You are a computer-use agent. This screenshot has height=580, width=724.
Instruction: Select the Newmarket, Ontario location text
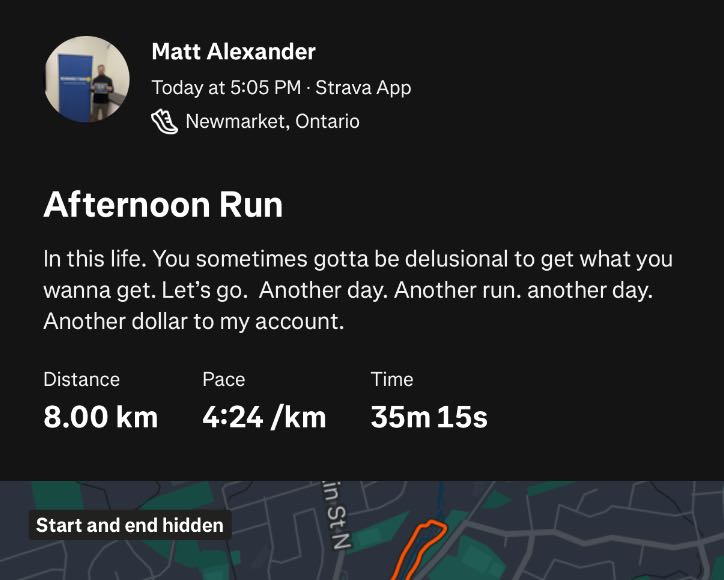pyautogui.click(x=272, y=122)
